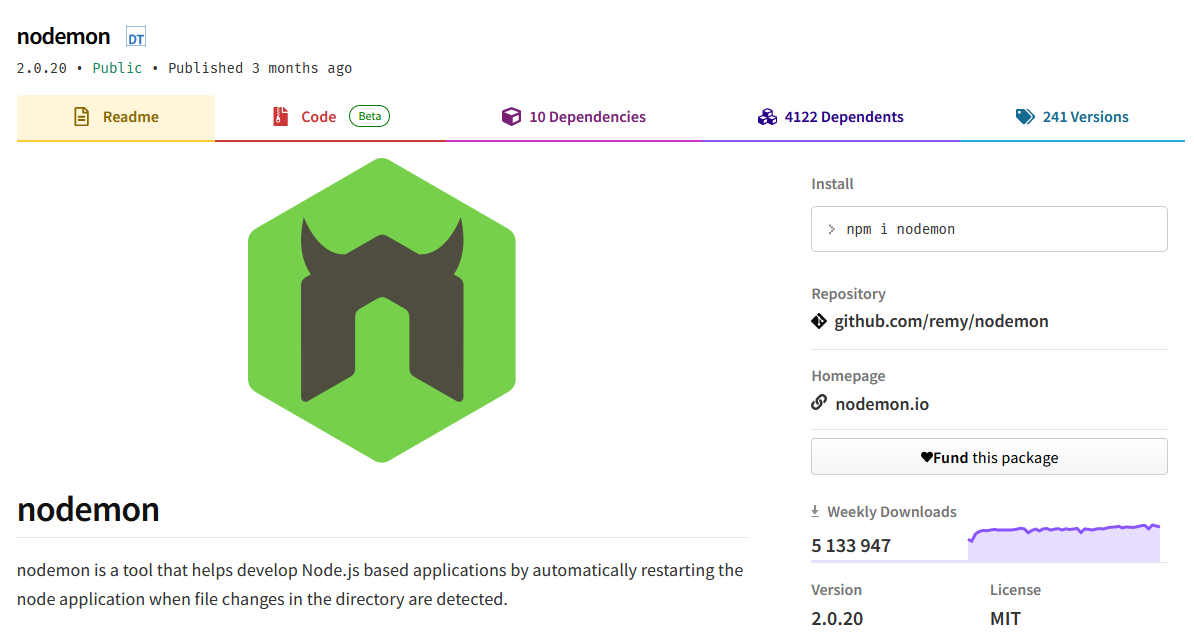Screen dimensions: 1194x636
Task: Click the Versions tags icon
Action: click(1025, 117)
